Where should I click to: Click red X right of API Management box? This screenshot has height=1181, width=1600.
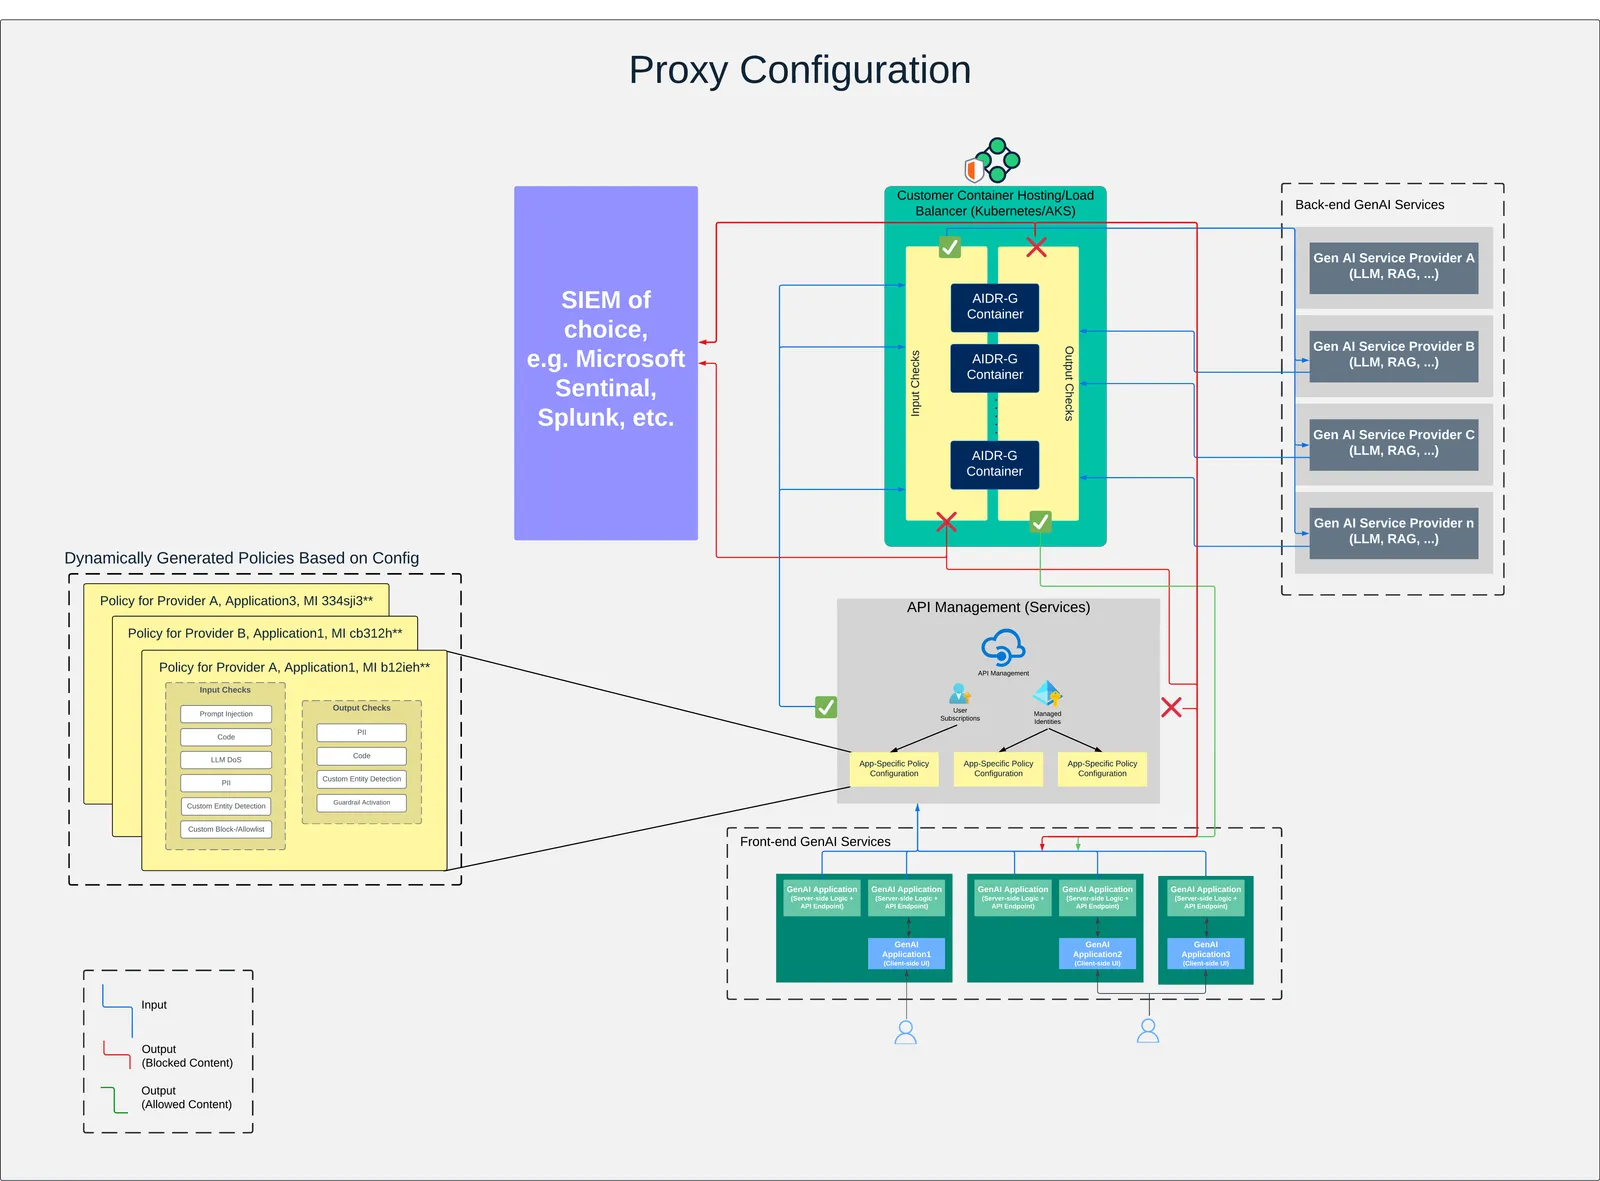click(x=1171, y=707)
